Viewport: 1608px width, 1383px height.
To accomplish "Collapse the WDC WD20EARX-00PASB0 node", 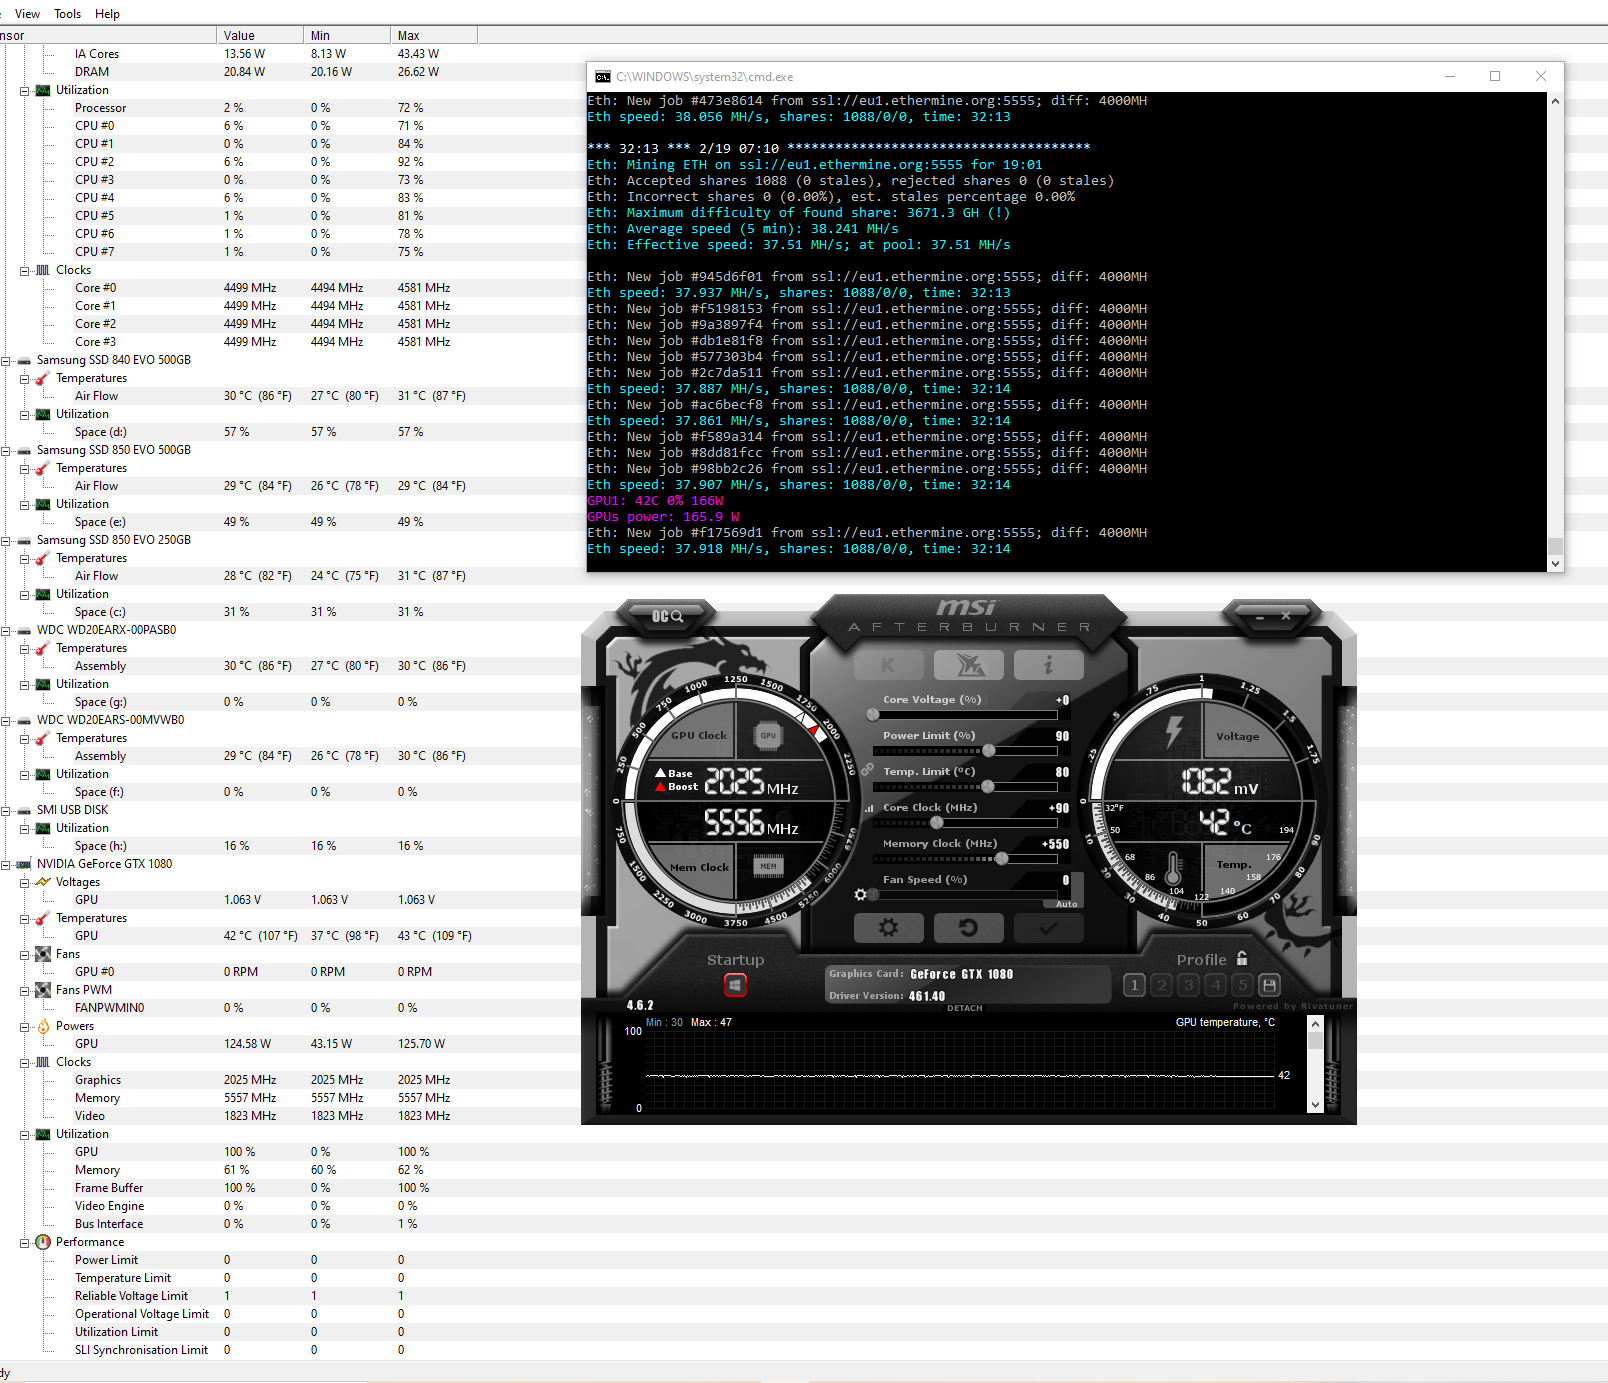I will click(x=6, y=630).
